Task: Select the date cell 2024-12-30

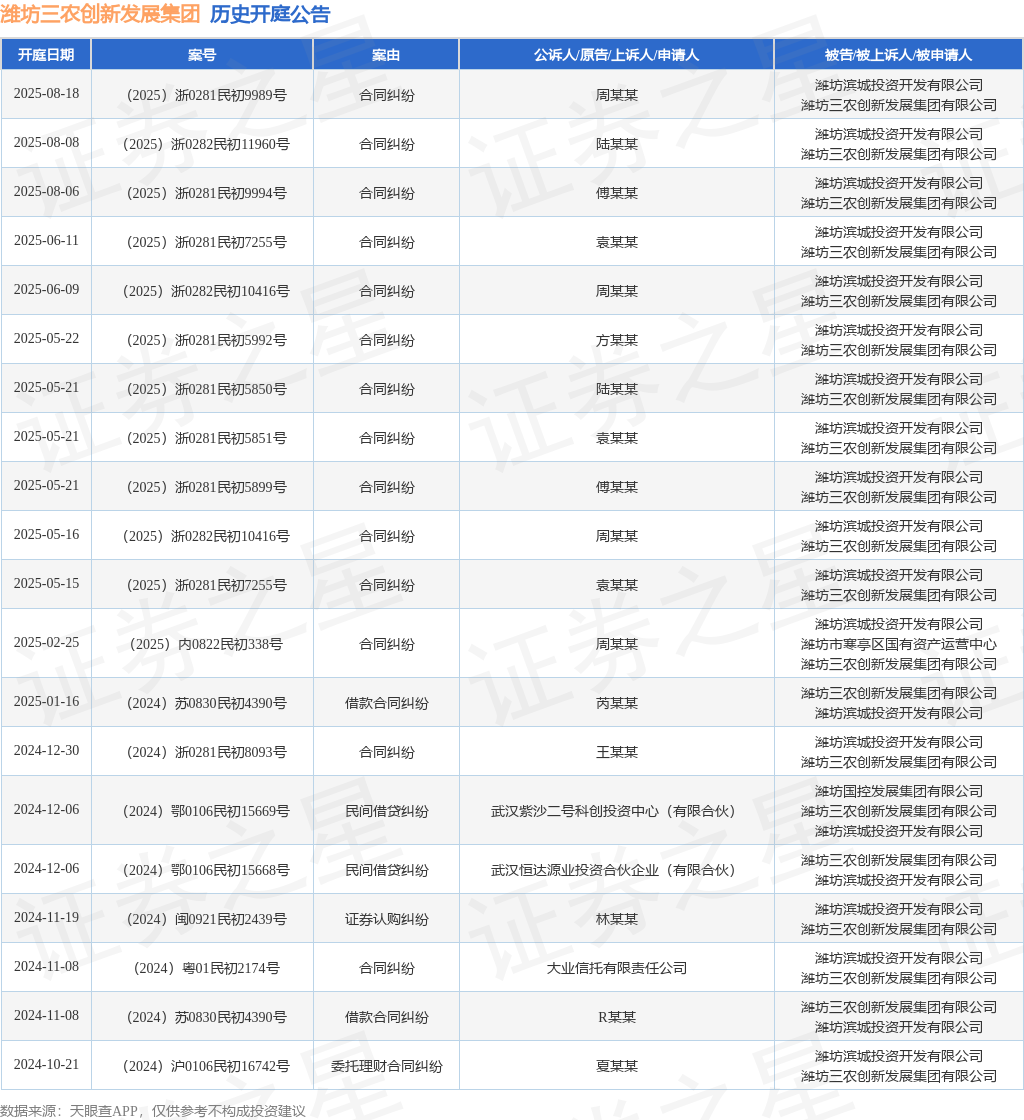Action: click(46, 751)
